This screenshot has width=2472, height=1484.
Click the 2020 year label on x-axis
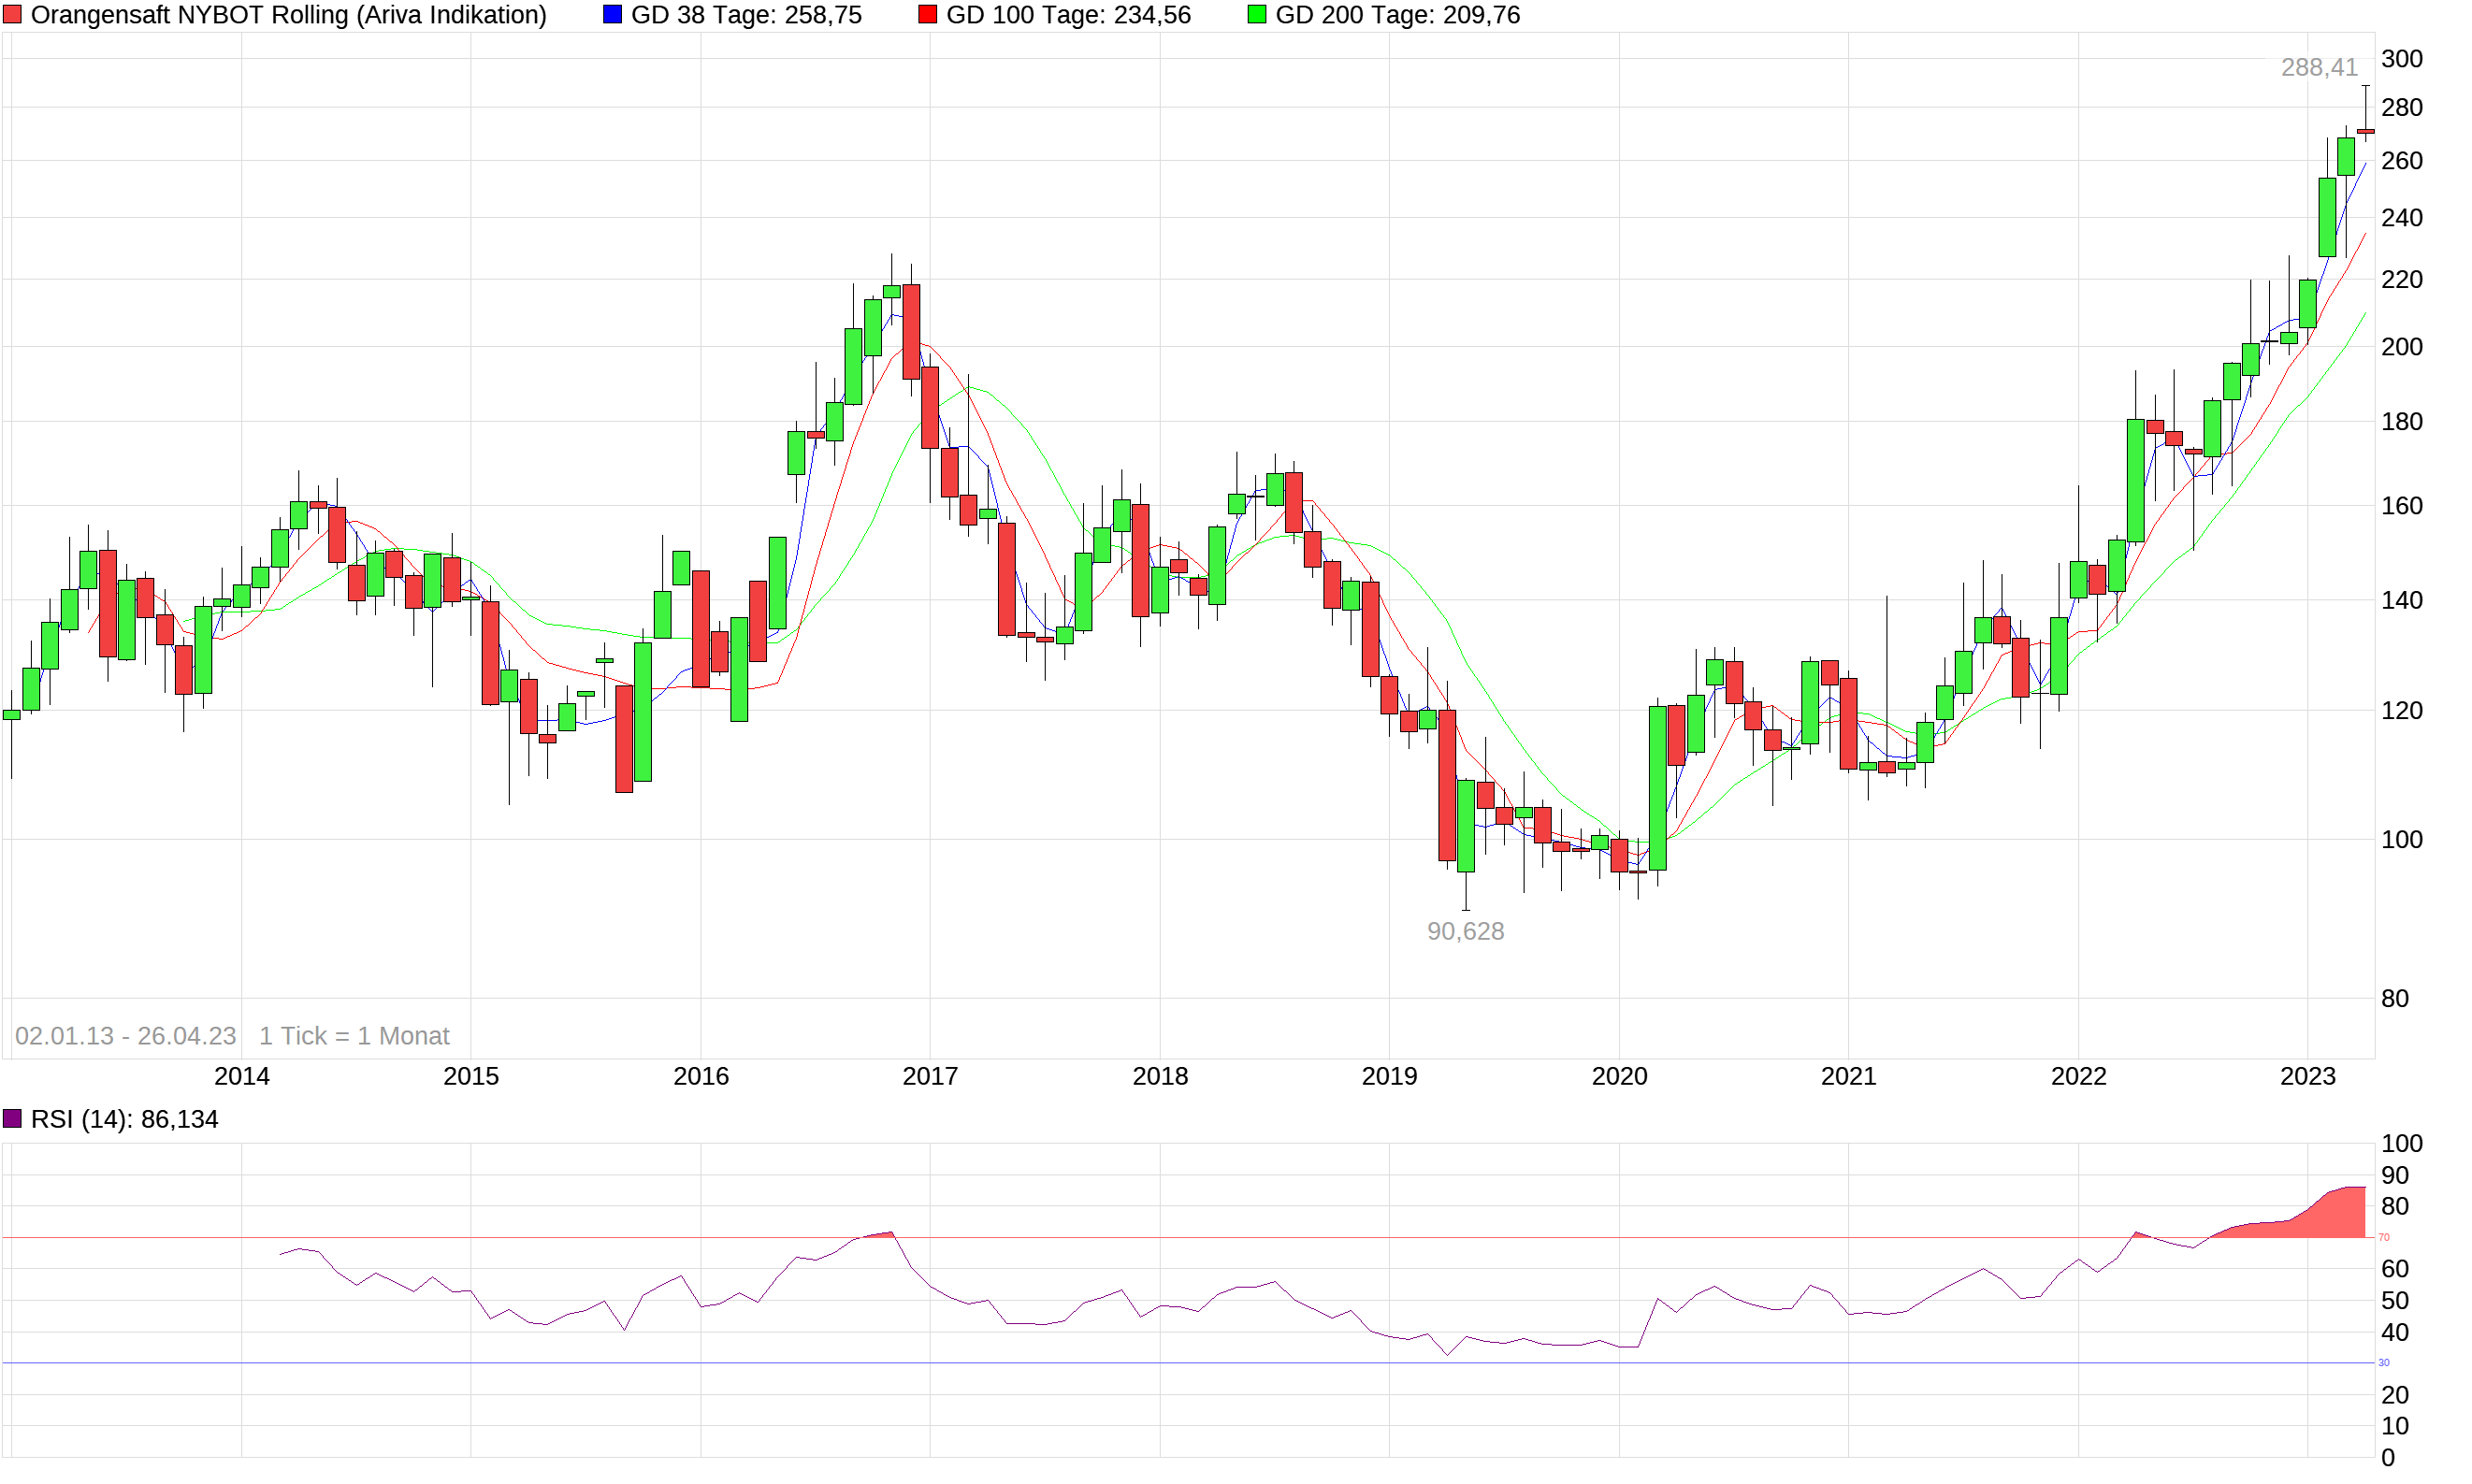pos(1618,1076)
